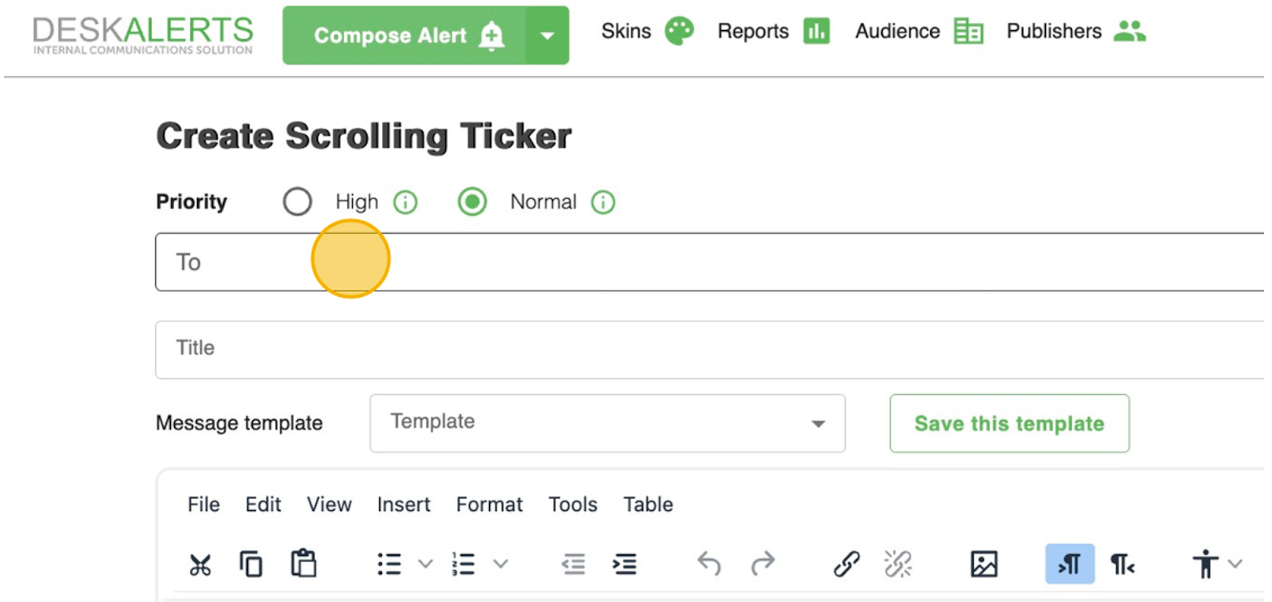Screen dimensions: 1272x602
Task: Expand bullet list style options arrow
Action: [x=425, y=564]
